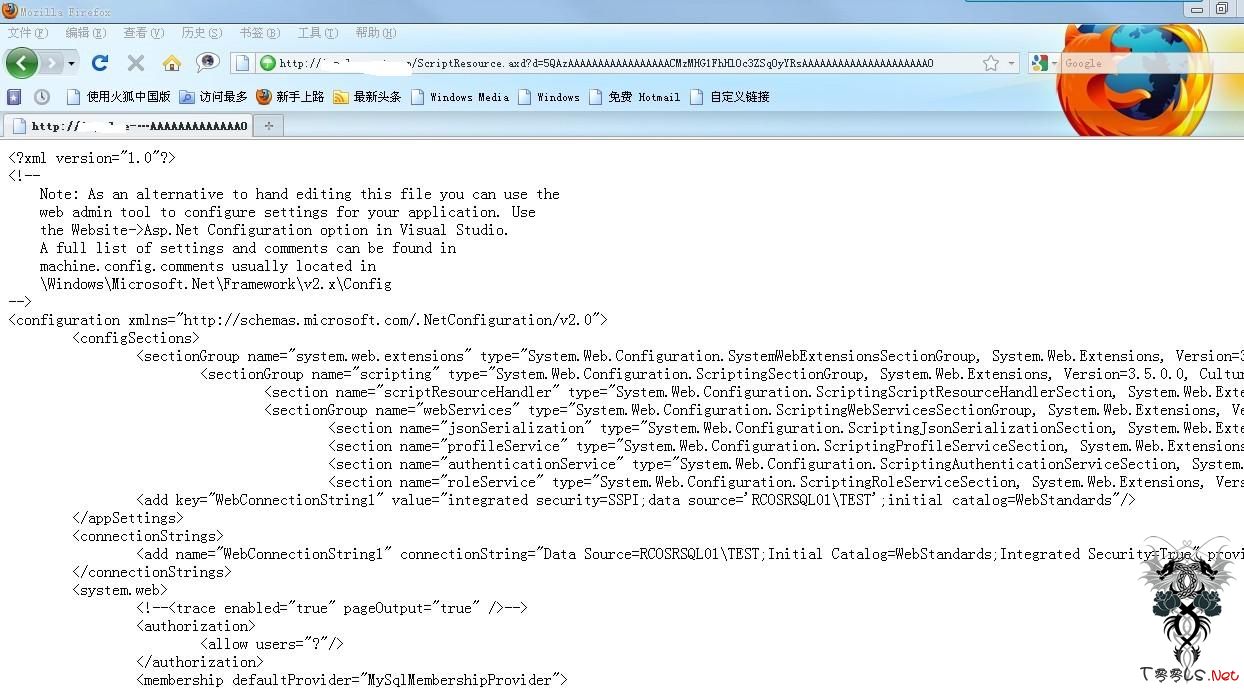Stop loading with the X icon
The width and height of the screenshot is (1244, 690).
click(136, 63)
